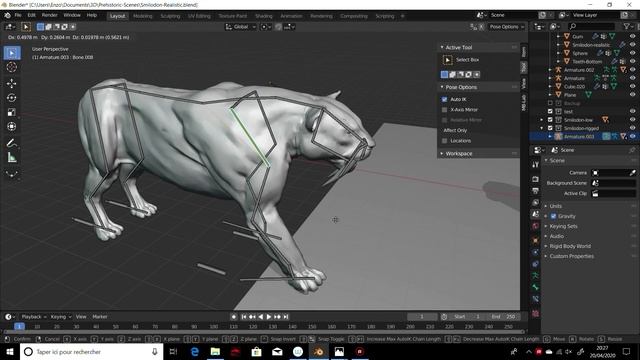Viewport: 640px width, 360px height.
Task: Enable the X-Axis Mirror checkbox
Action: 444,110
